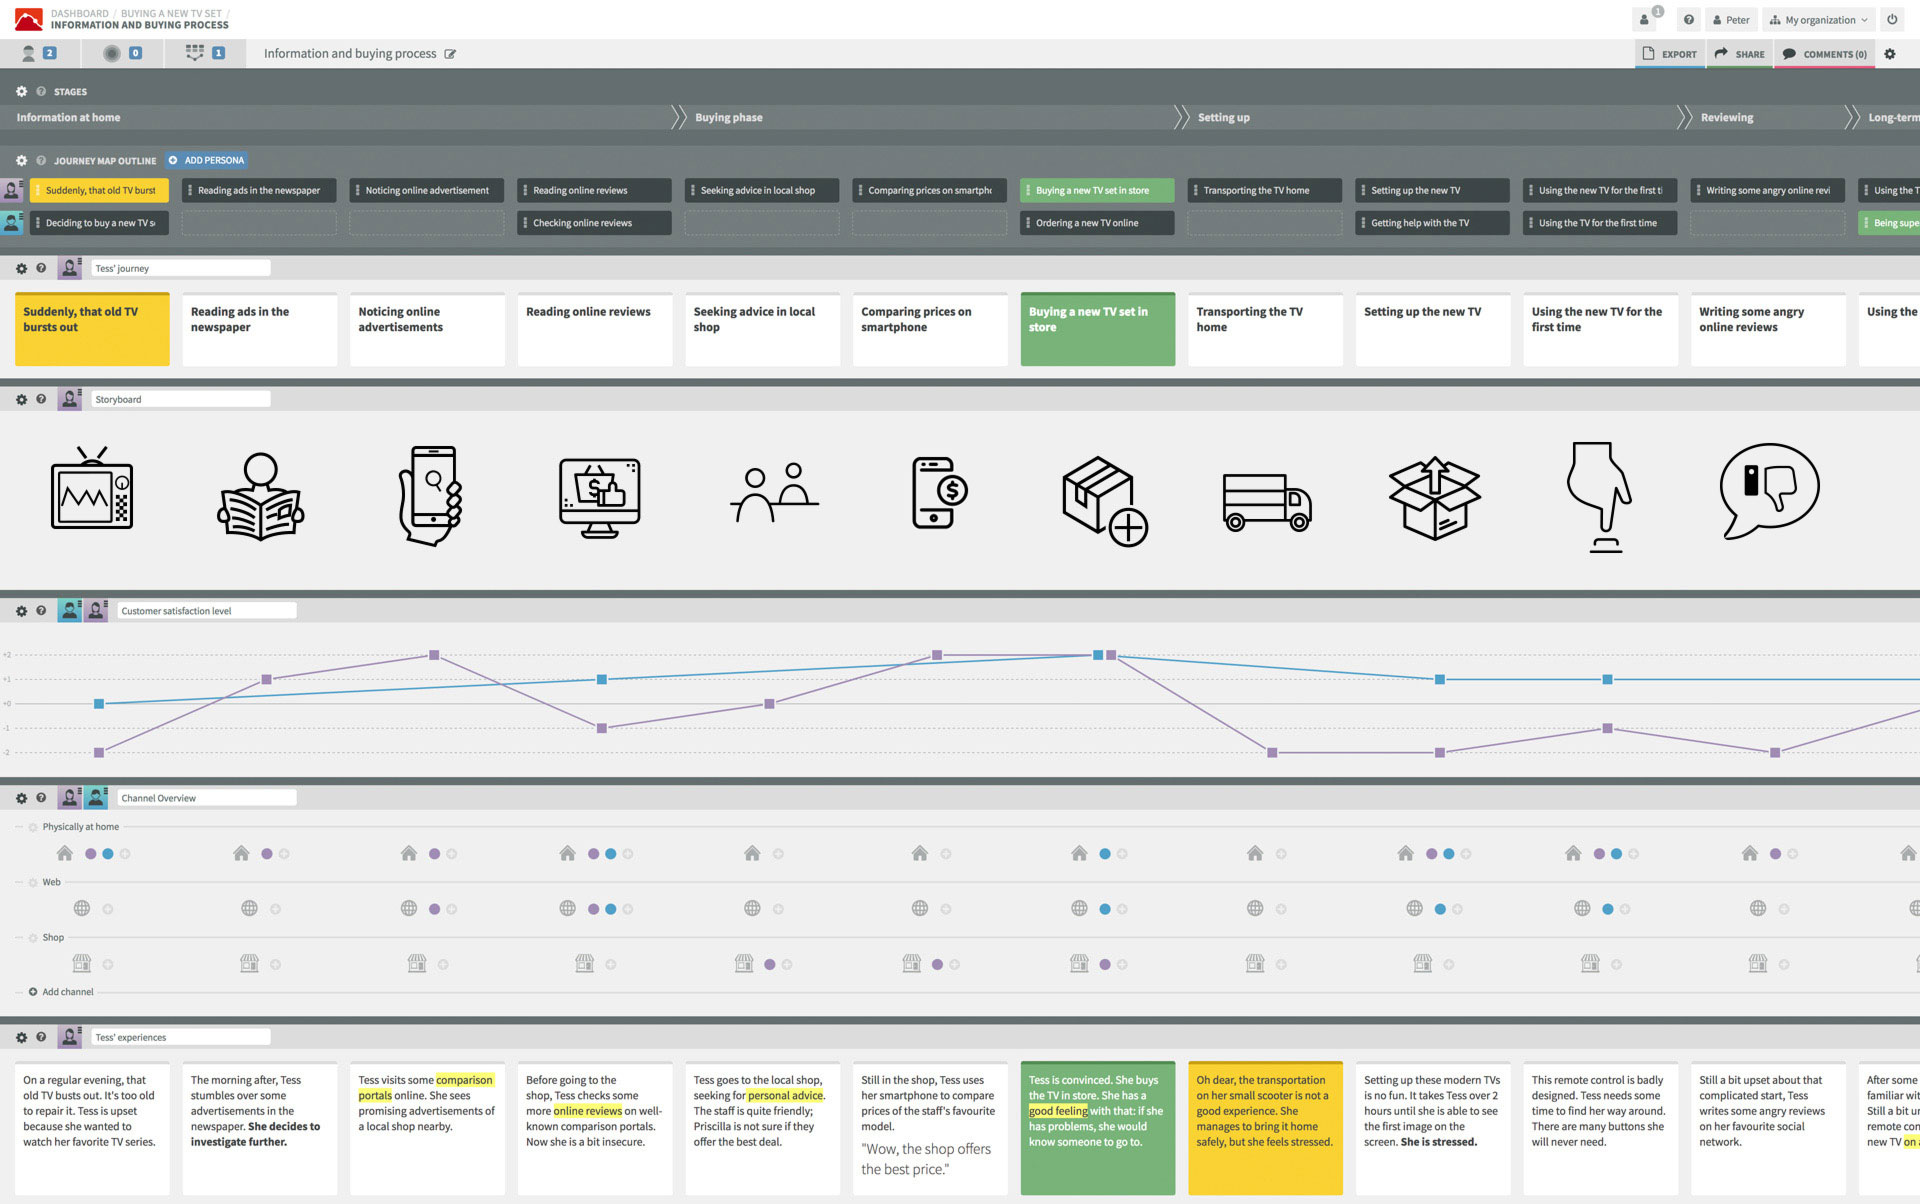Open the Peter user menu
The width and height of the screenshot is (1920, 1204).
(1731, 19)
